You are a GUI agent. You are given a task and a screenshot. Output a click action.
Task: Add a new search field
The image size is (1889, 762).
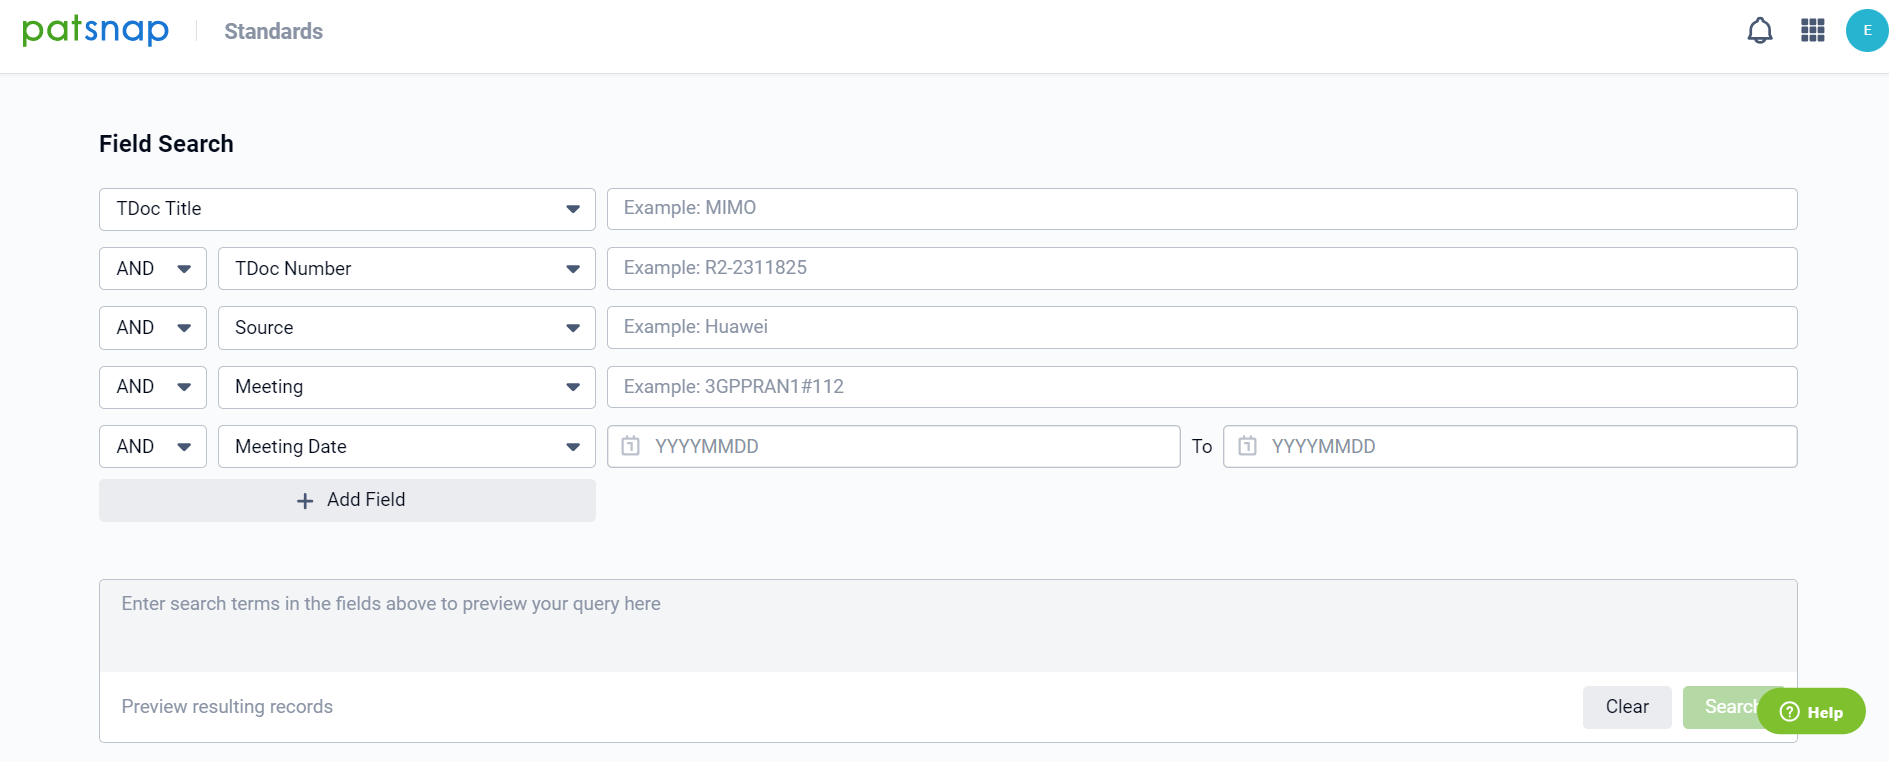(347, 500)
